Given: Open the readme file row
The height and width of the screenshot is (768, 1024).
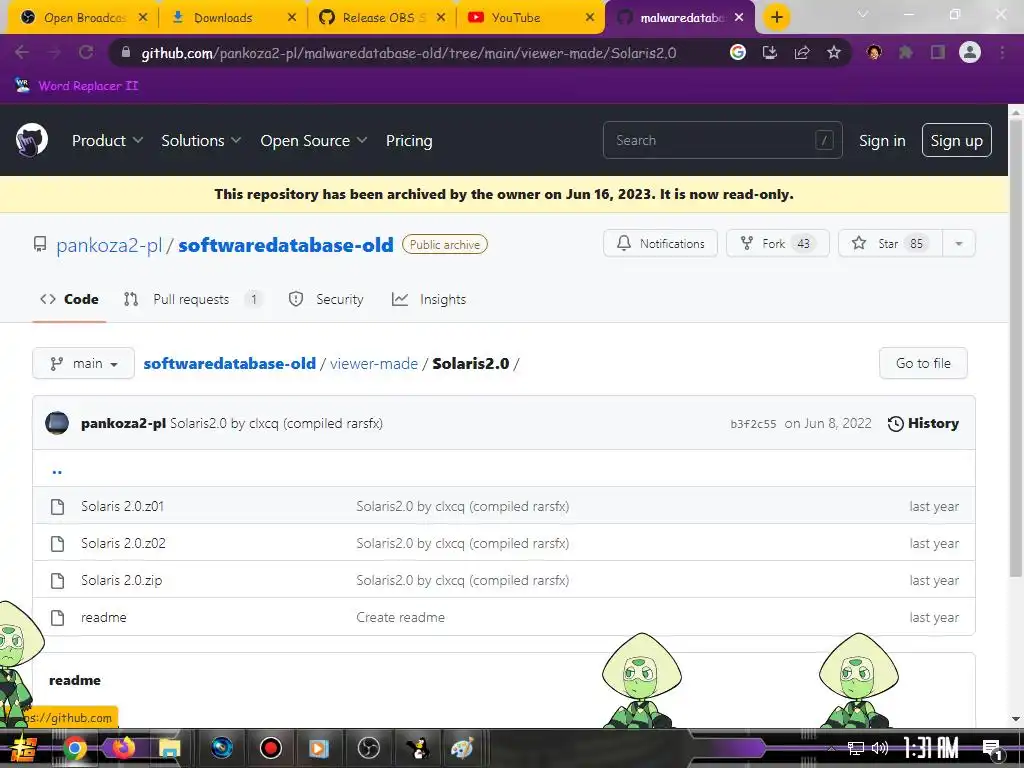Looking at the screenshot, I should click(504, 617).
